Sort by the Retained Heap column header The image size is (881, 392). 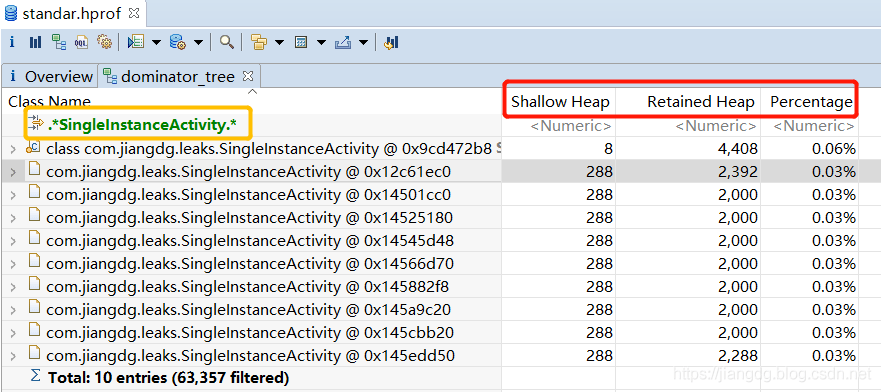point(701,102)
